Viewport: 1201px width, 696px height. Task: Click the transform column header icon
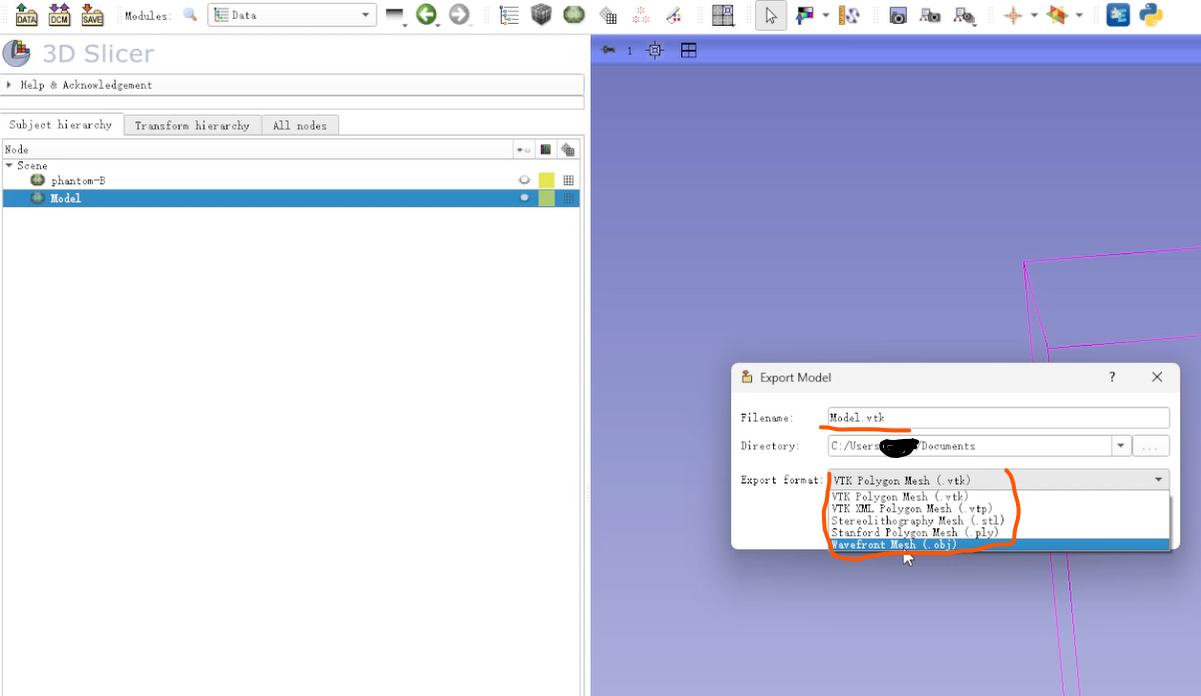pyautogui.click(x=568, y=149)
